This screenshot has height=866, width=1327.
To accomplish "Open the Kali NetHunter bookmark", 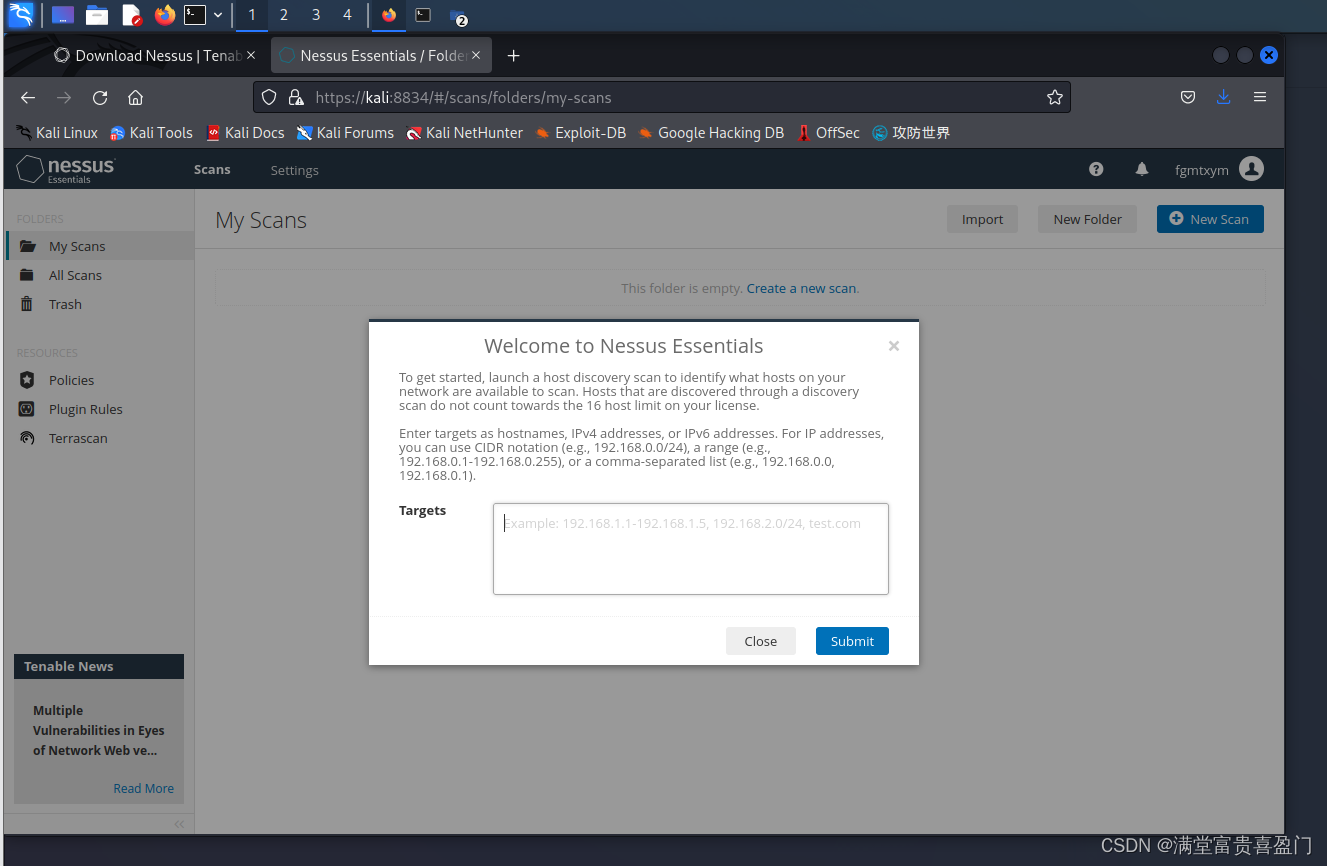I will point(465,133).
